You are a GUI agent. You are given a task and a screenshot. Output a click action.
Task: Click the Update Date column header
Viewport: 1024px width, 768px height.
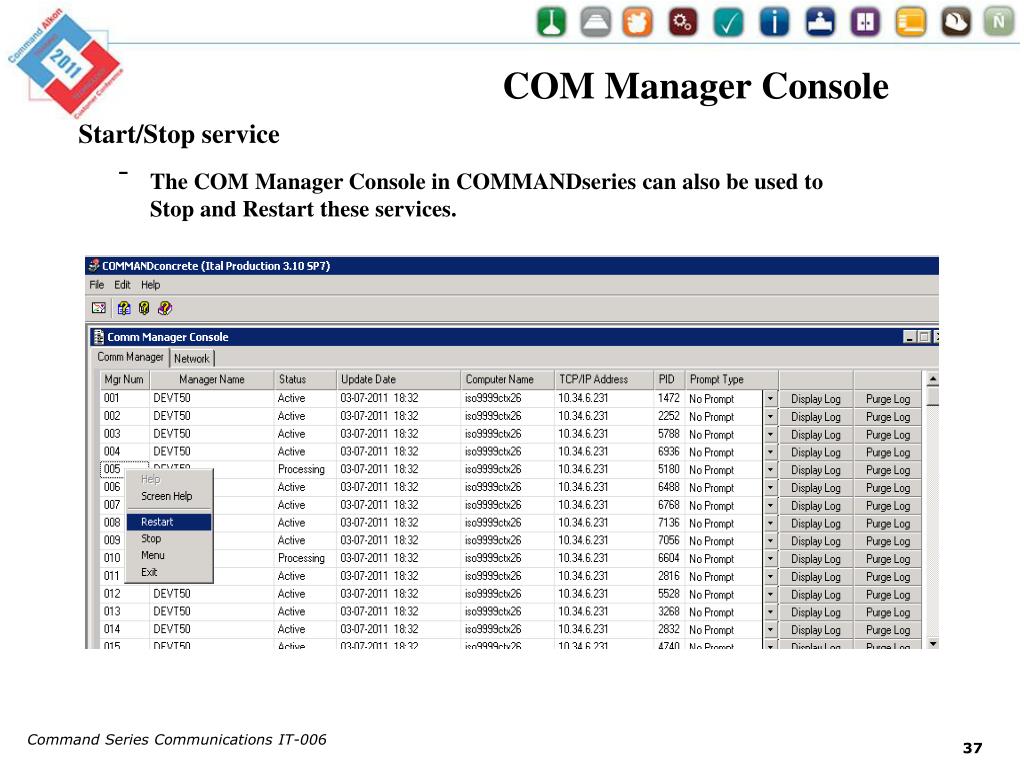[398, 379]
